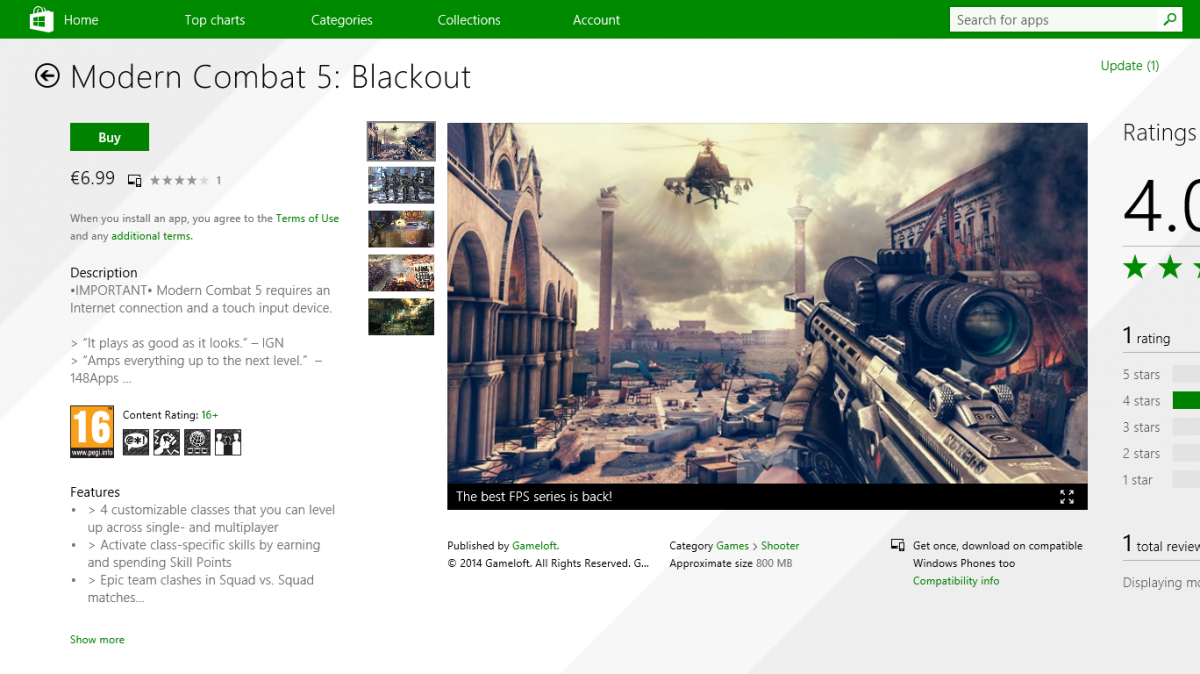This screenshot has height=674, width=1200.
Task: Open the Update (1) link
Action: pos(1130,66)
